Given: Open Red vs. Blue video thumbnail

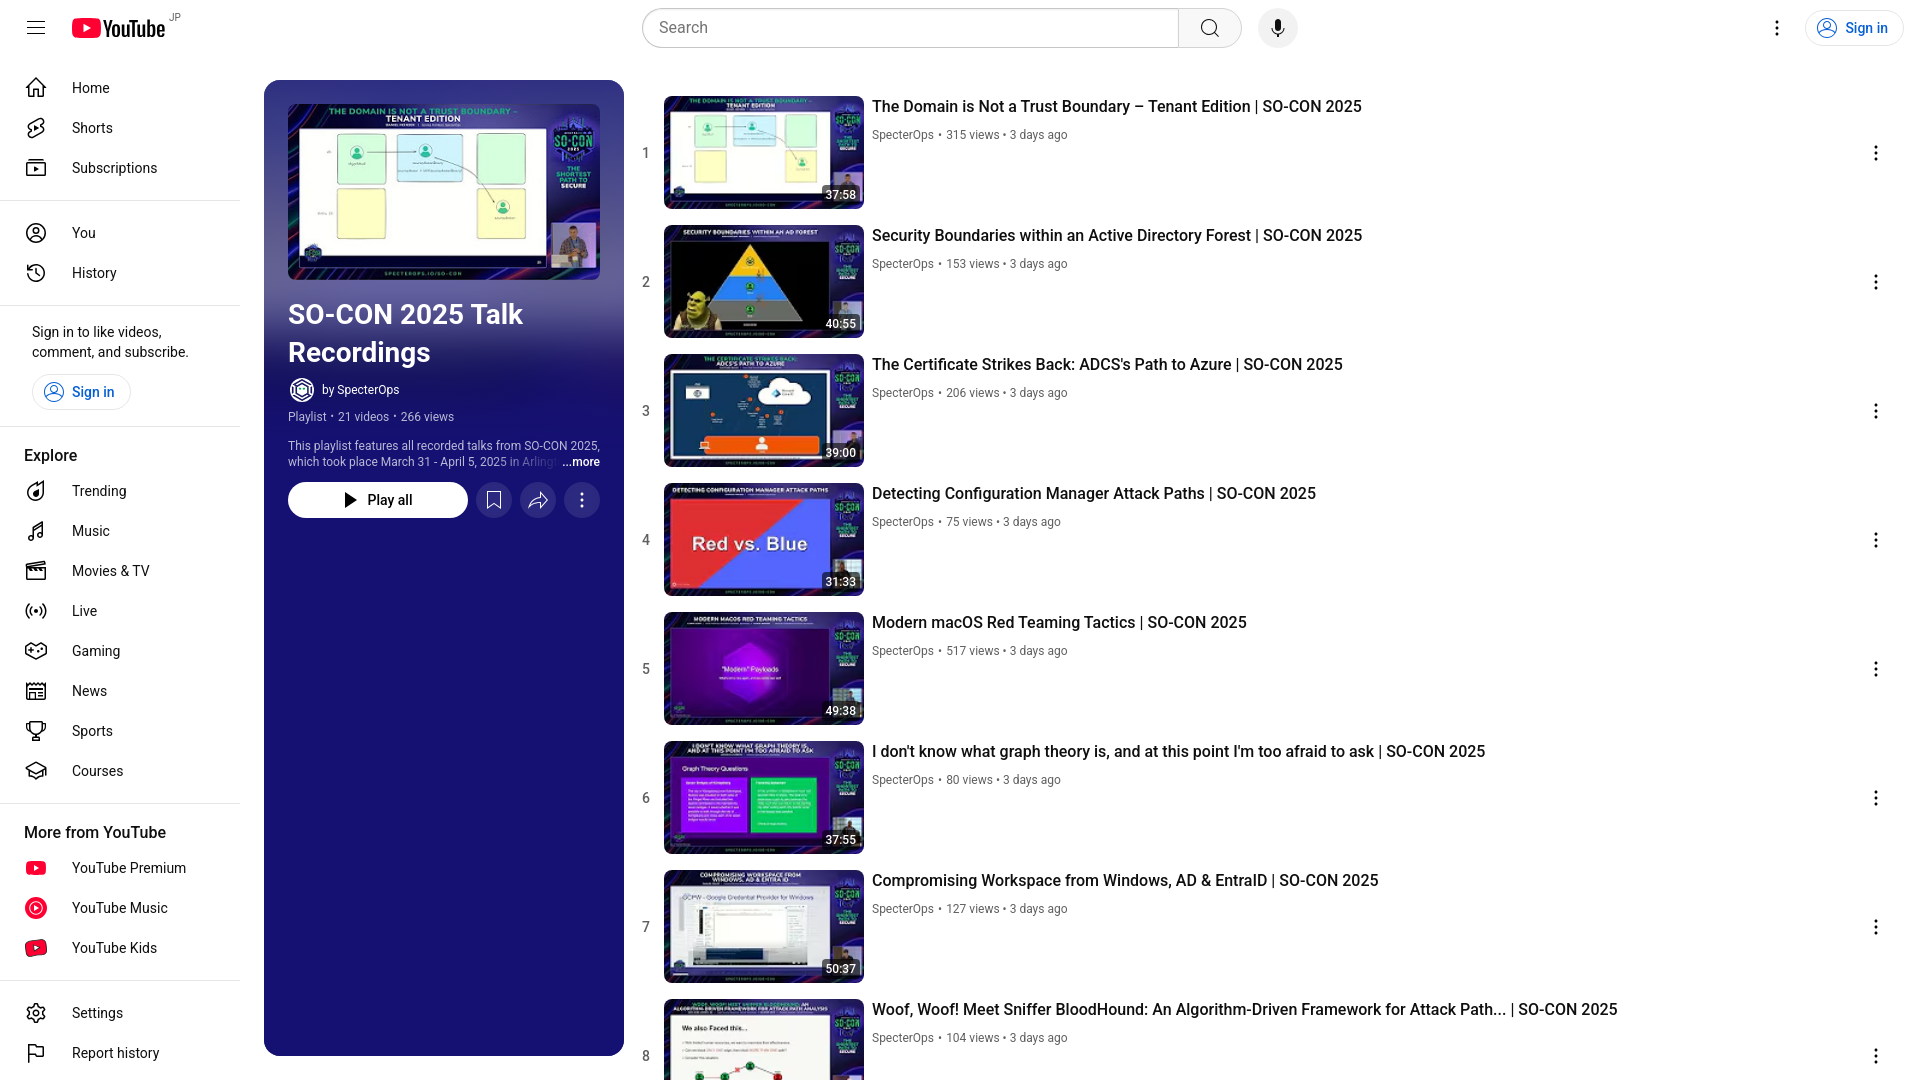Looking at the screenshot, I should [x=764, y=540].
